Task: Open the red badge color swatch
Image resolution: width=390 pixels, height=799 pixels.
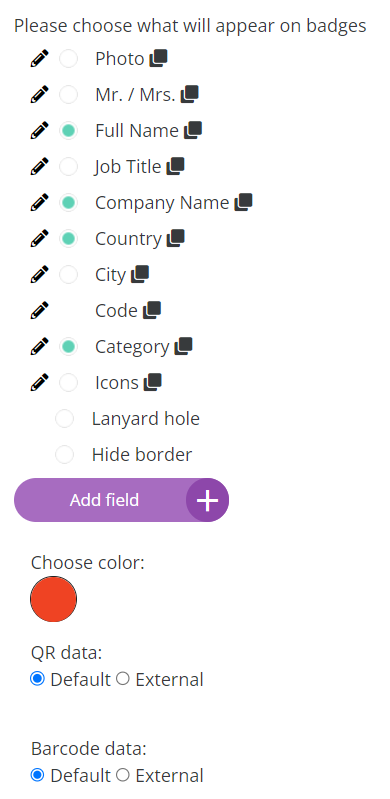Action: [54, 599]
